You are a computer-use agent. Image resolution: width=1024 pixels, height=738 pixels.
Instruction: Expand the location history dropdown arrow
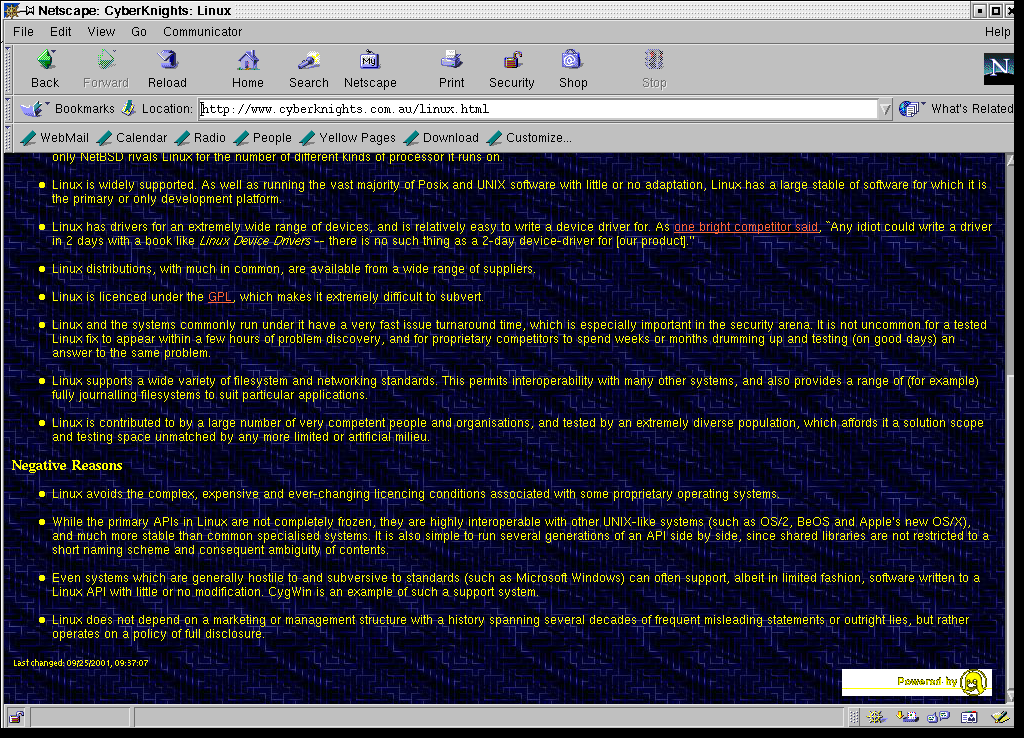885,109
